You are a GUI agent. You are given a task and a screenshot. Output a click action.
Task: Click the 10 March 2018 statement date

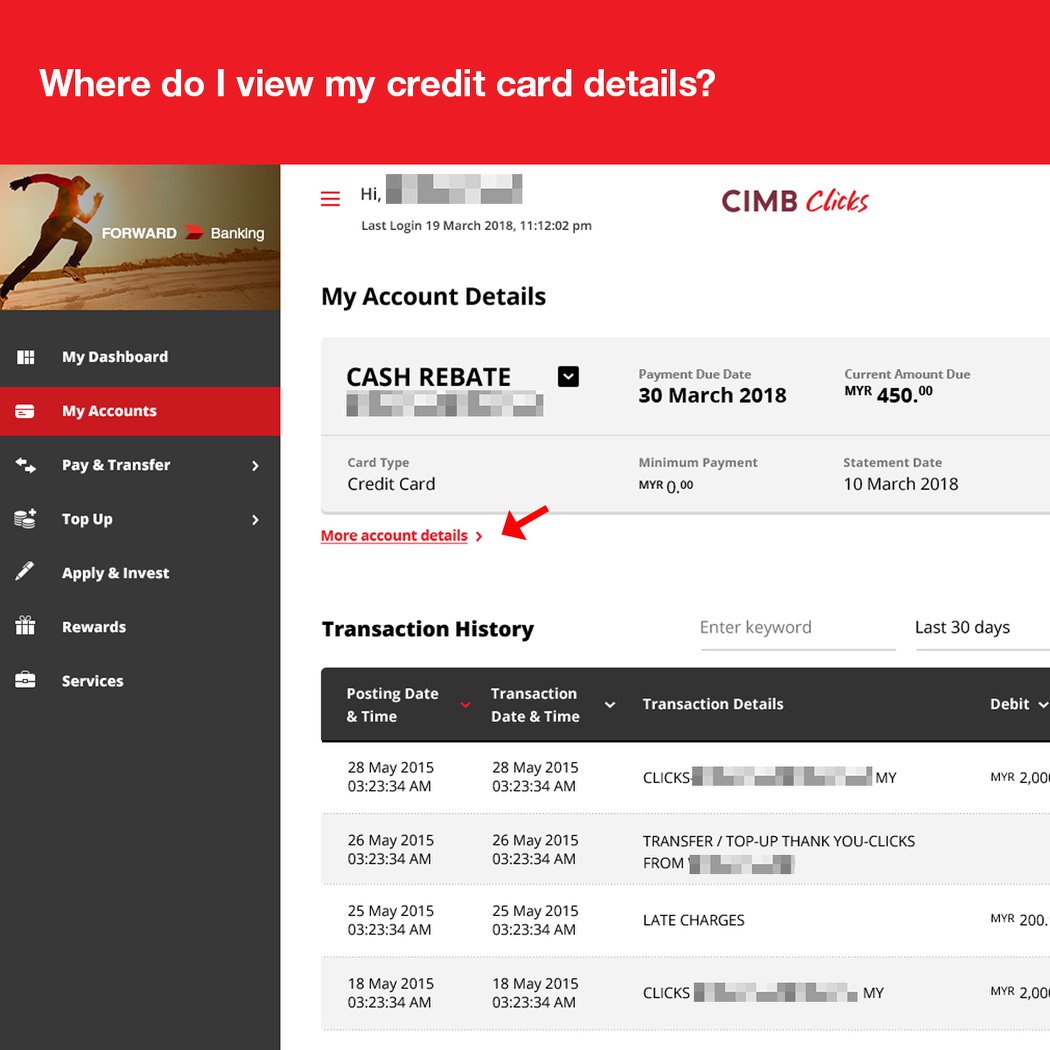click(x=901, y=484)
